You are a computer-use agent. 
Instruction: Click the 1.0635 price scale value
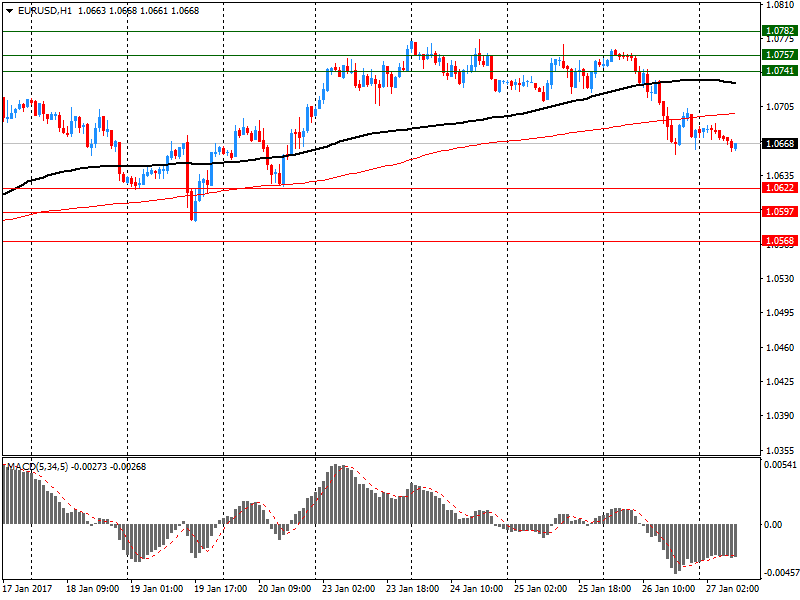click(780, 175)
